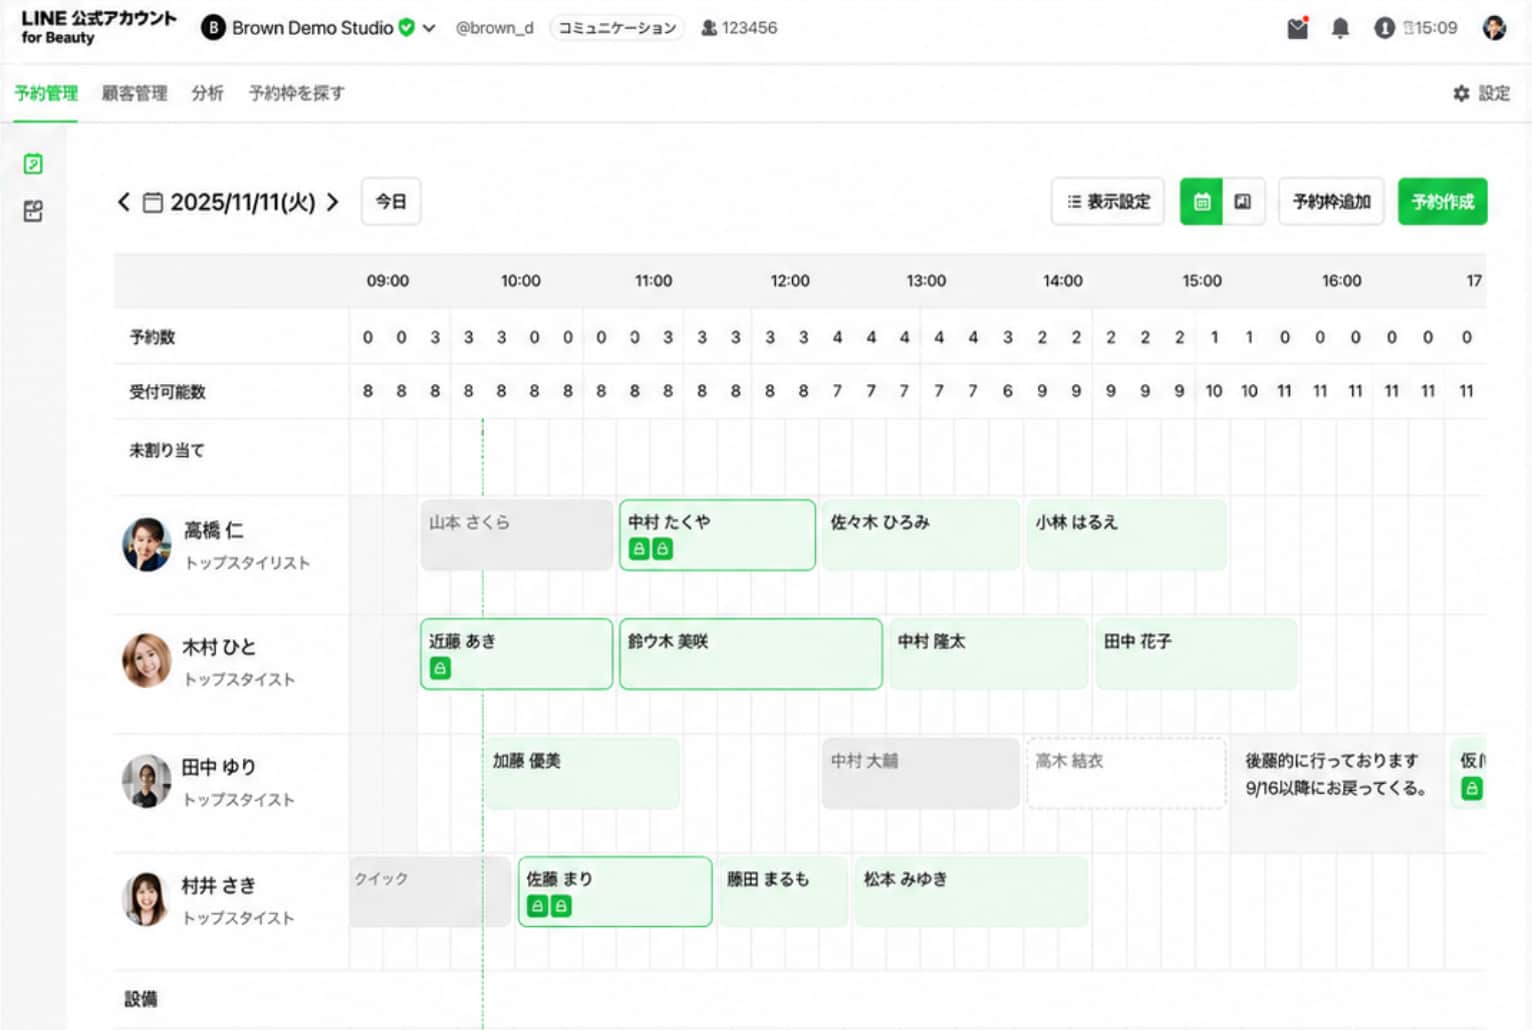
Task: Select the second sidebar schedule icon
Action: [33, 211]
